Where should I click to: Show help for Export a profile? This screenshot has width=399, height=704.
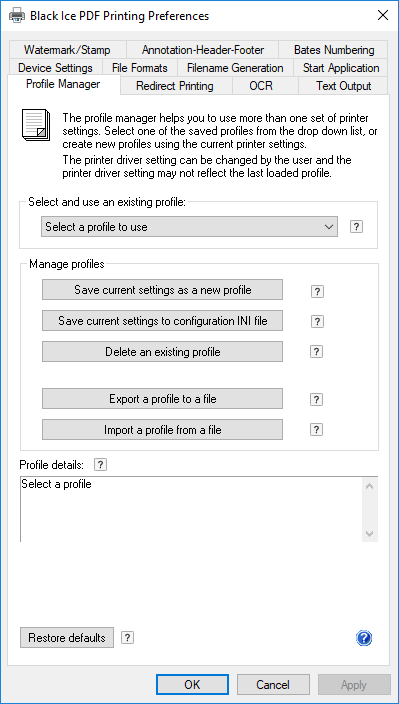316,399
